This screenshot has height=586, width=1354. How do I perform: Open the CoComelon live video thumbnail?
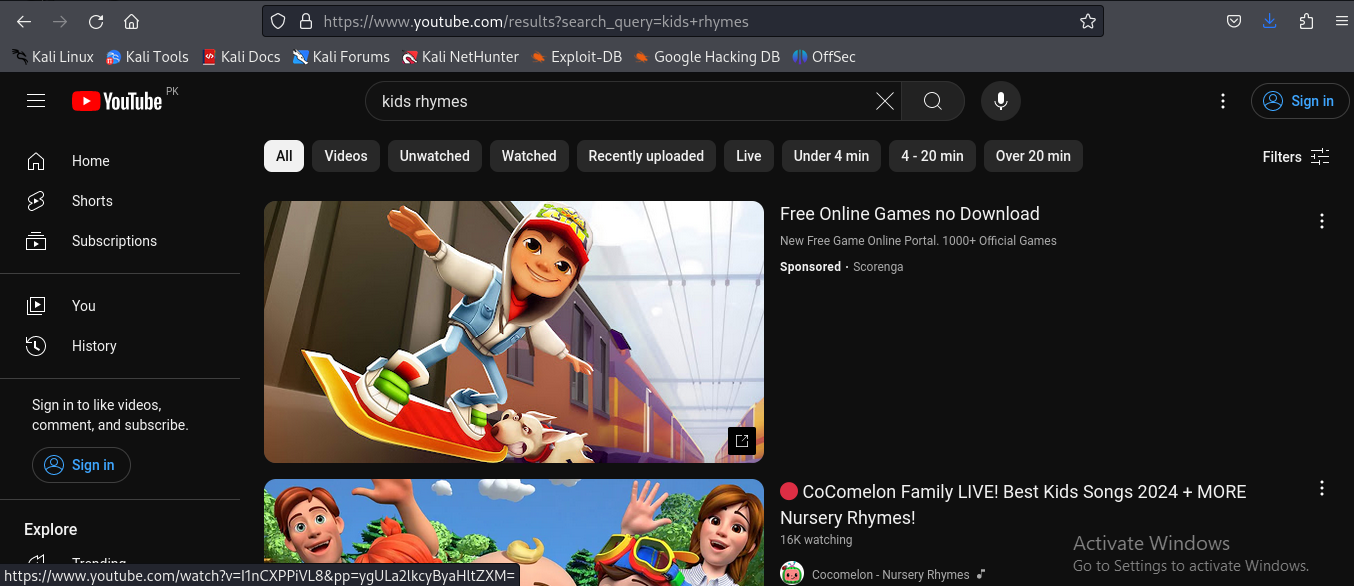click(x=514, y=533)
